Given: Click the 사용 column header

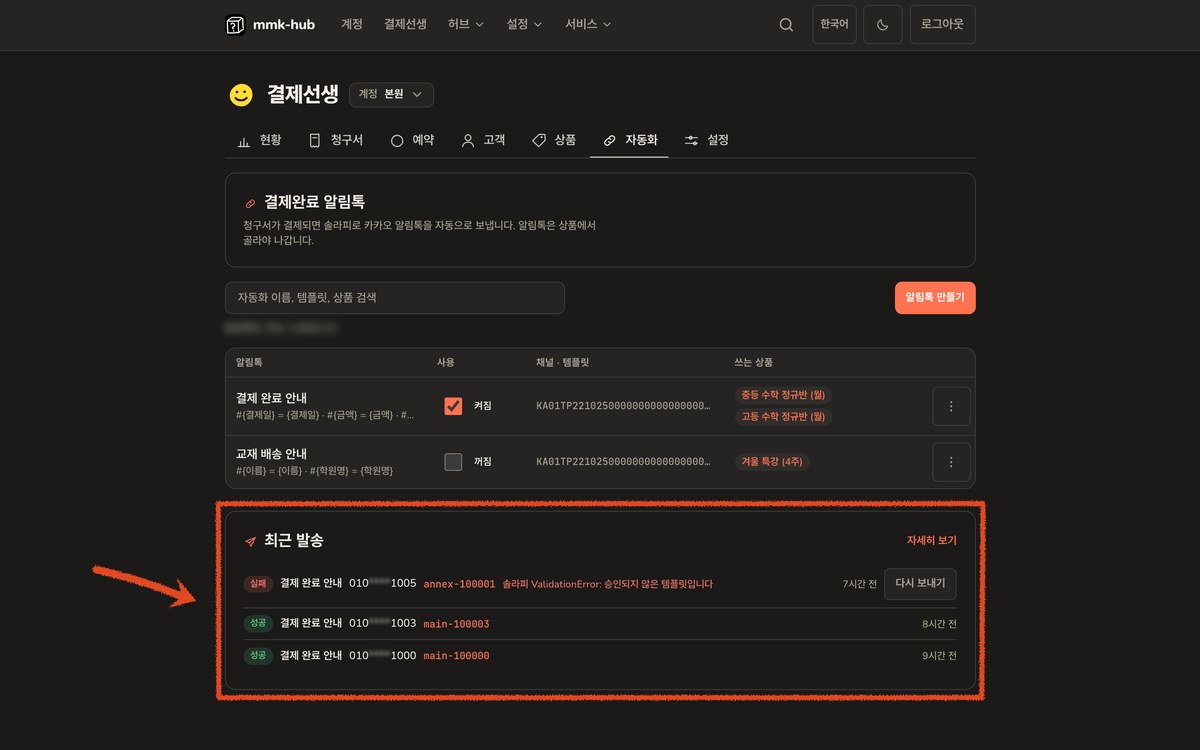Looking at the screenshot, I should 446,362.
